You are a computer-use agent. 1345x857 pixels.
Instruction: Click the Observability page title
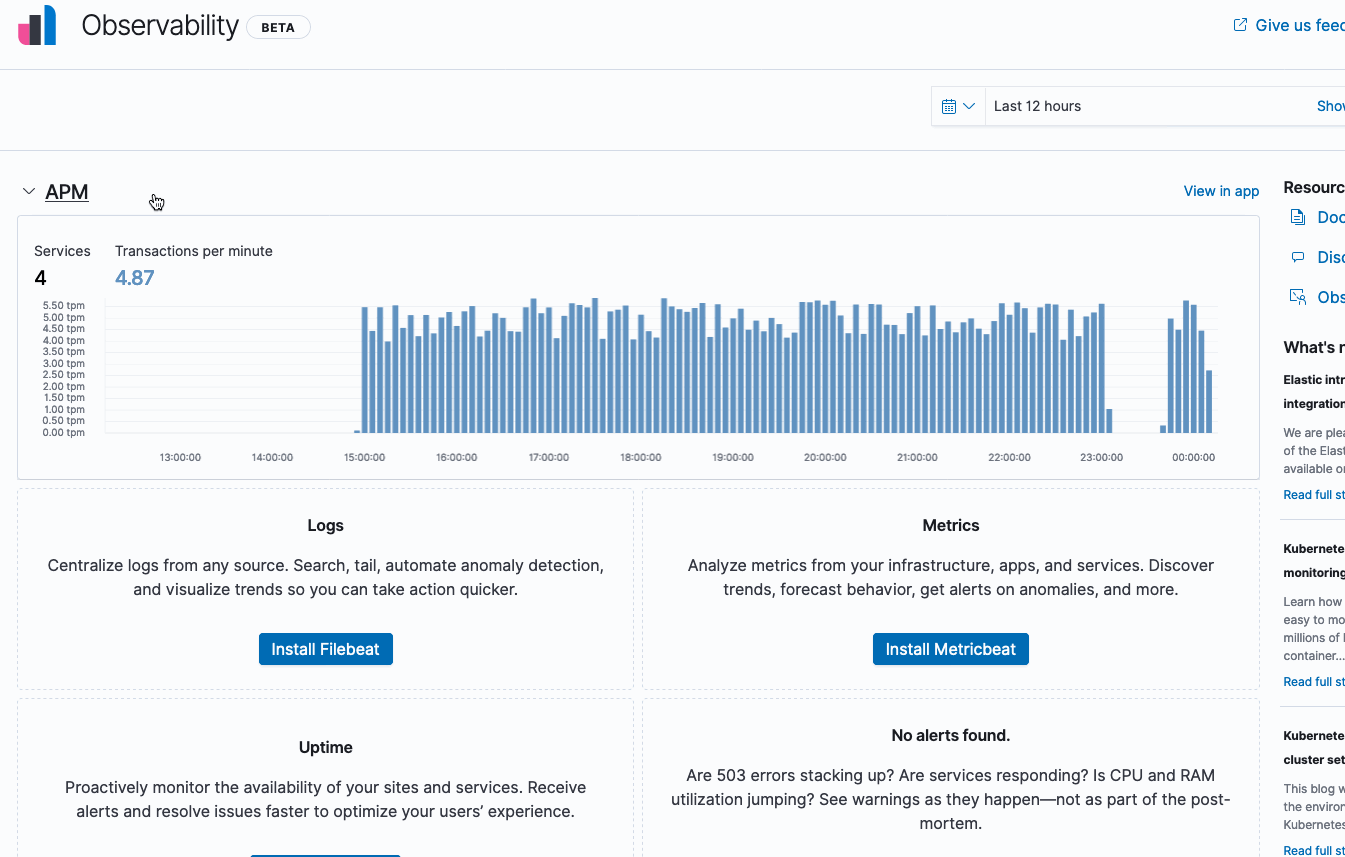tap(160, 26)
